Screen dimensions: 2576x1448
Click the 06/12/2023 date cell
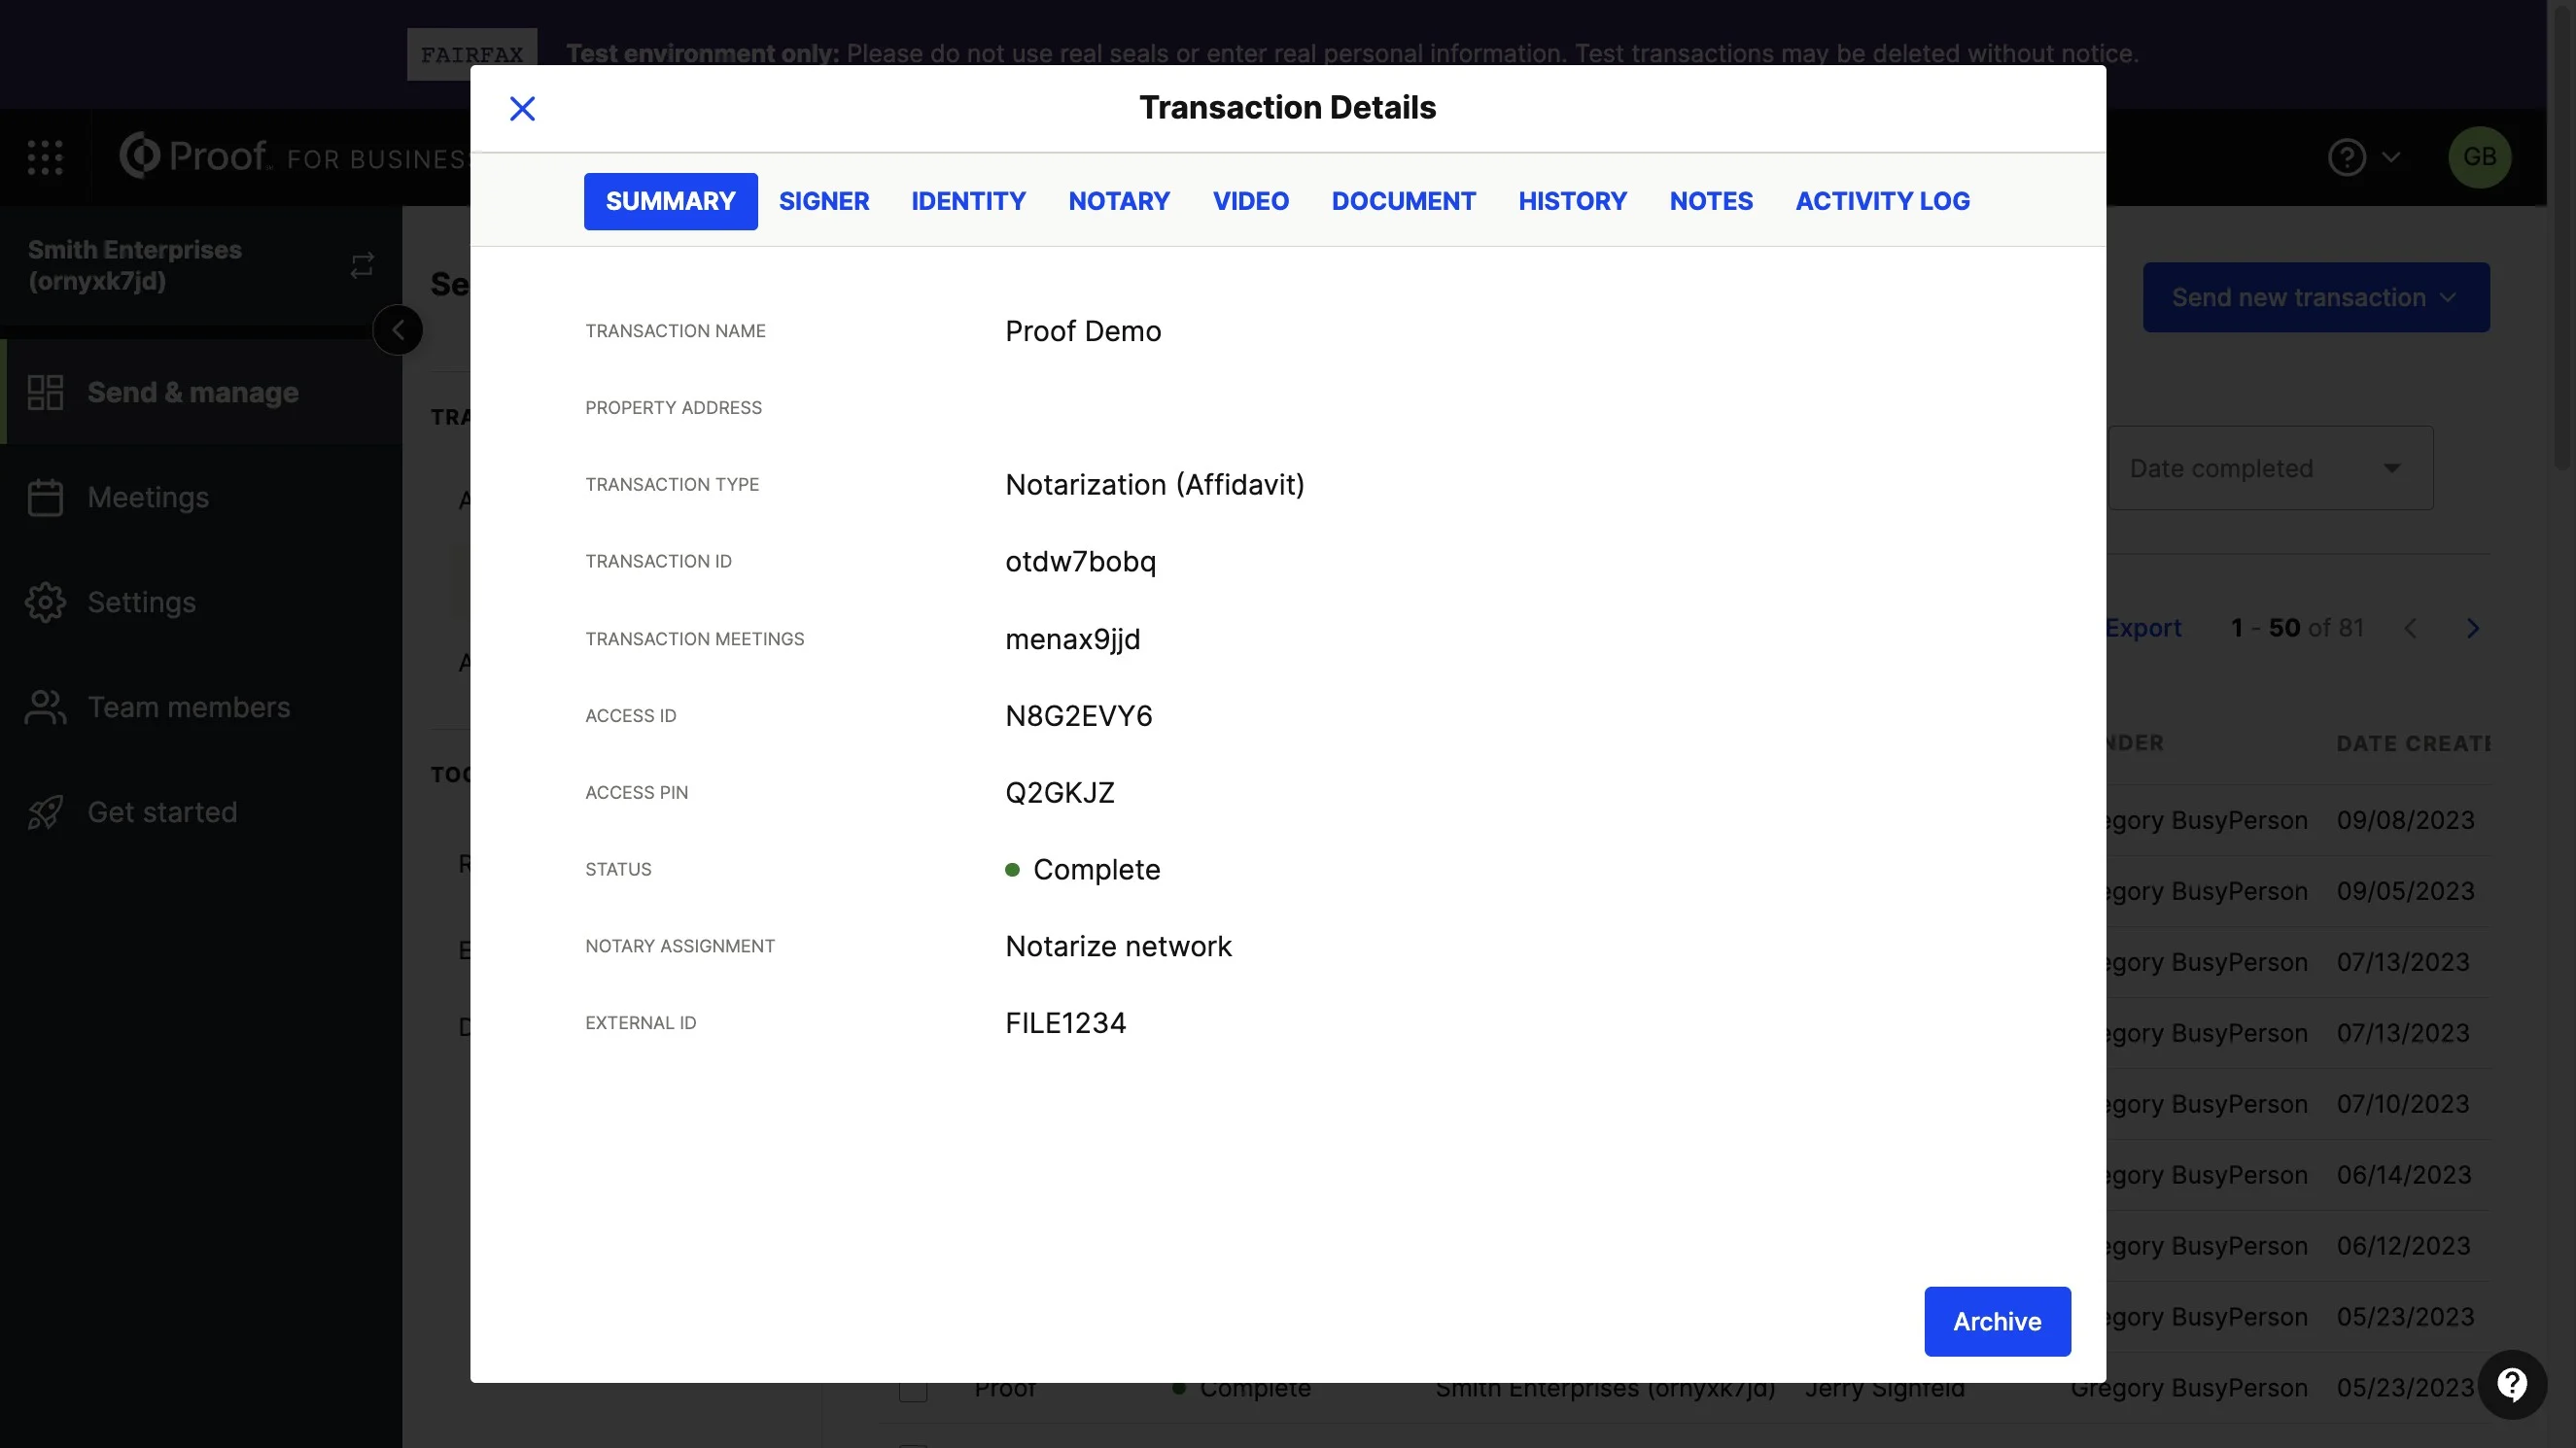pyautogui.click(x=2403, y=1246)
